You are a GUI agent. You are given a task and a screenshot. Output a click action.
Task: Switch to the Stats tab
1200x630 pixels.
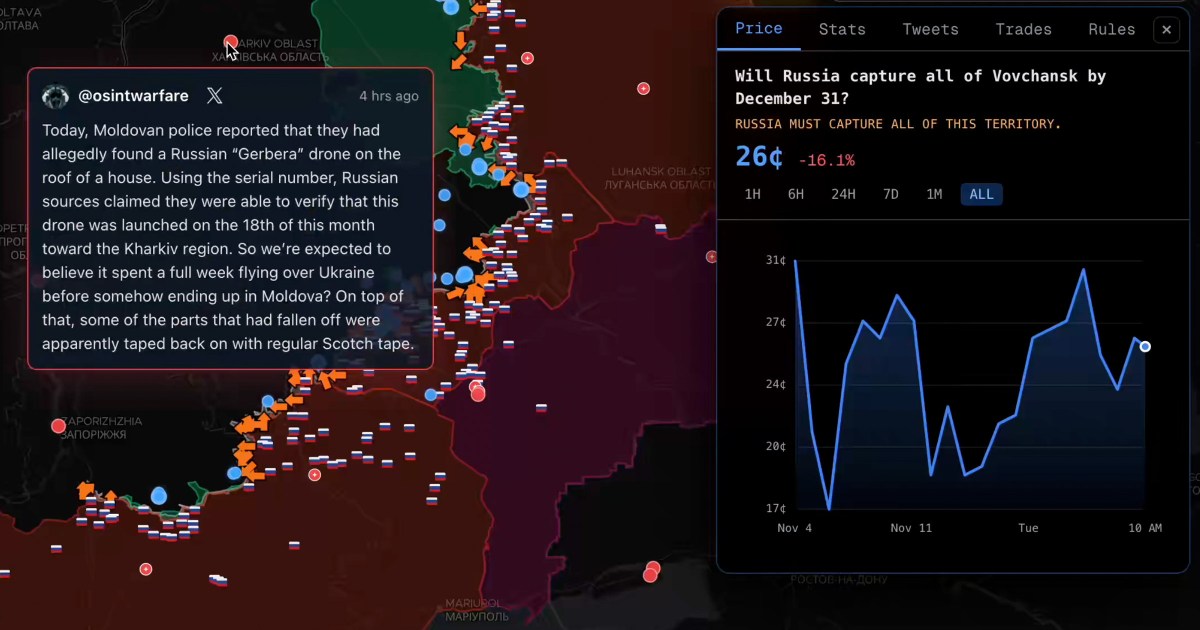pos(841,29)
